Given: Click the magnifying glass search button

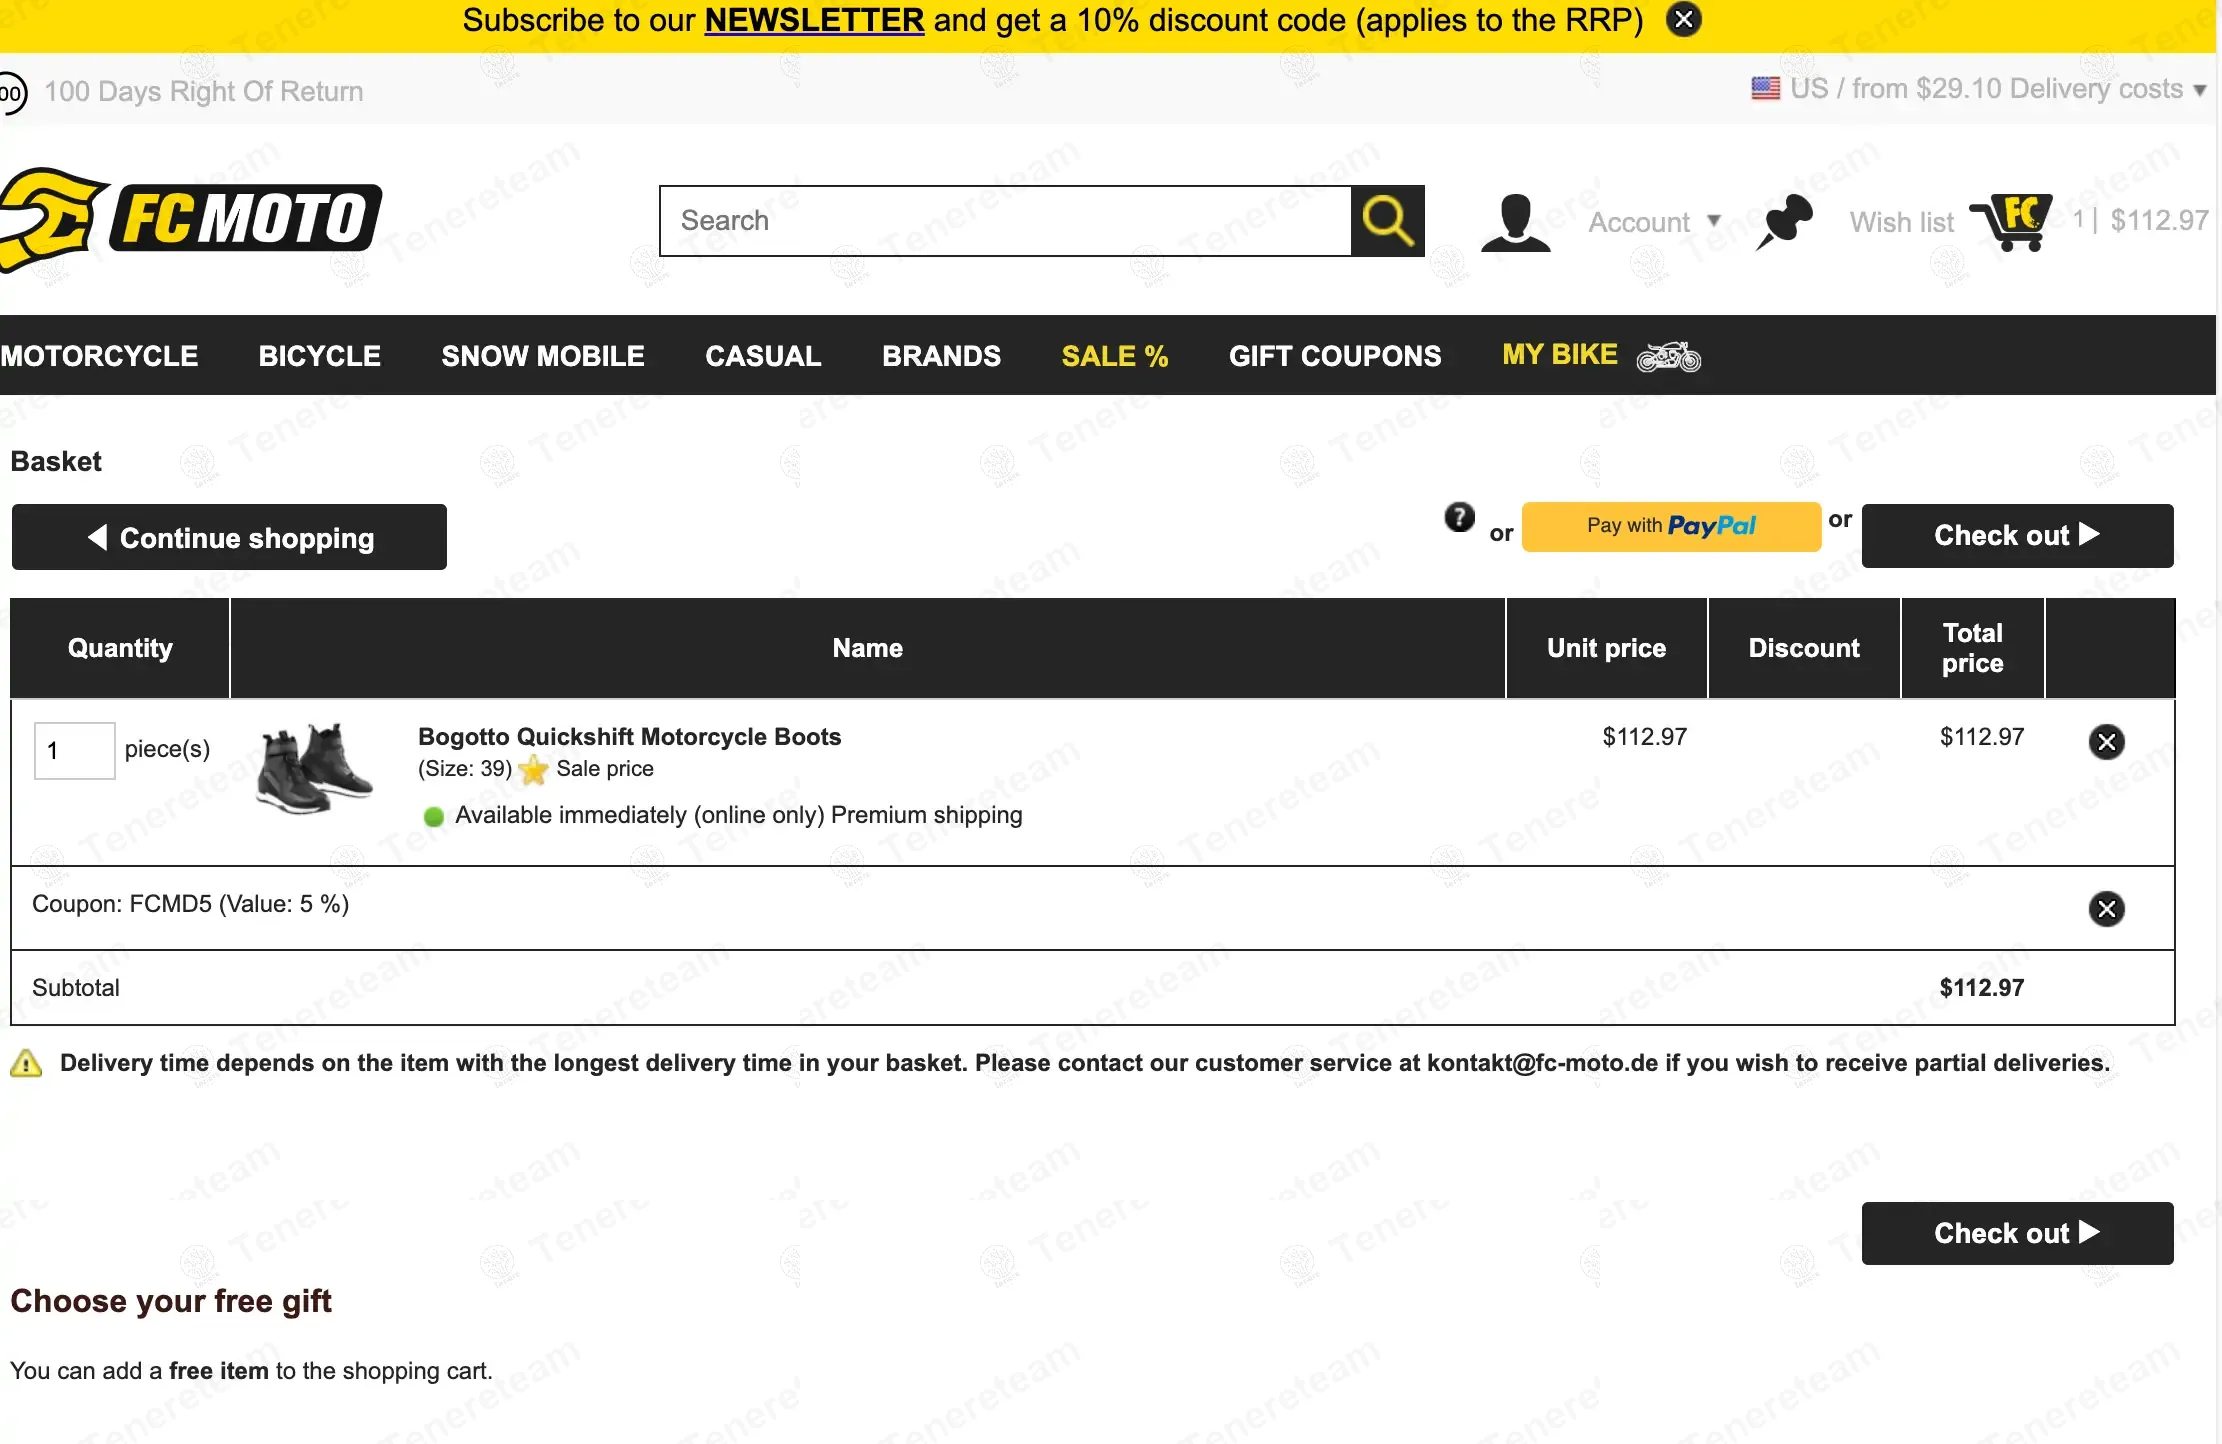Looking at the screenshot, I should pos(1388,220).
